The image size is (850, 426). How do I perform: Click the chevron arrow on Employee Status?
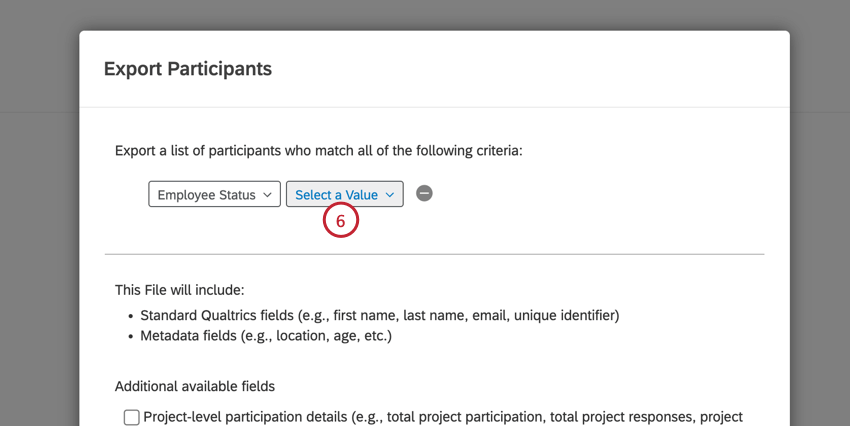tap(268, 195)
